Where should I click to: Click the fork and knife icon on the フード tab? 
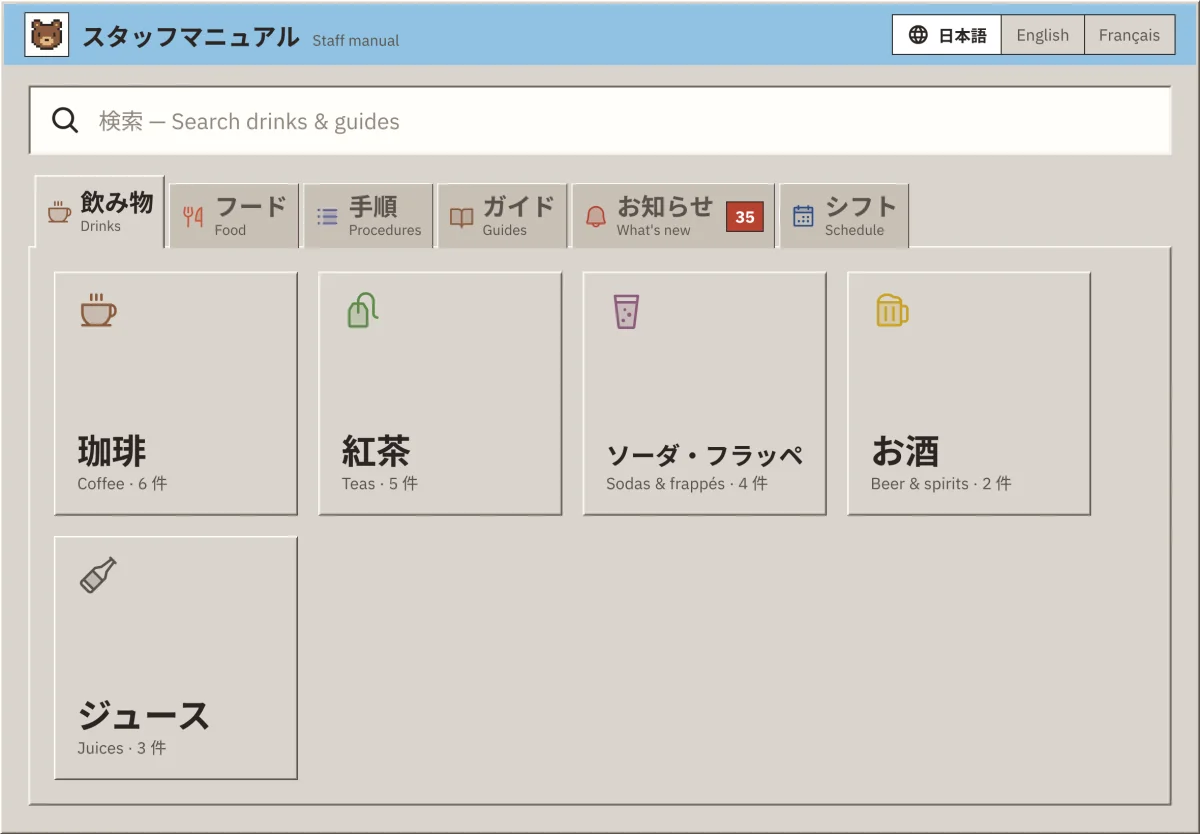tap(193, 216)
